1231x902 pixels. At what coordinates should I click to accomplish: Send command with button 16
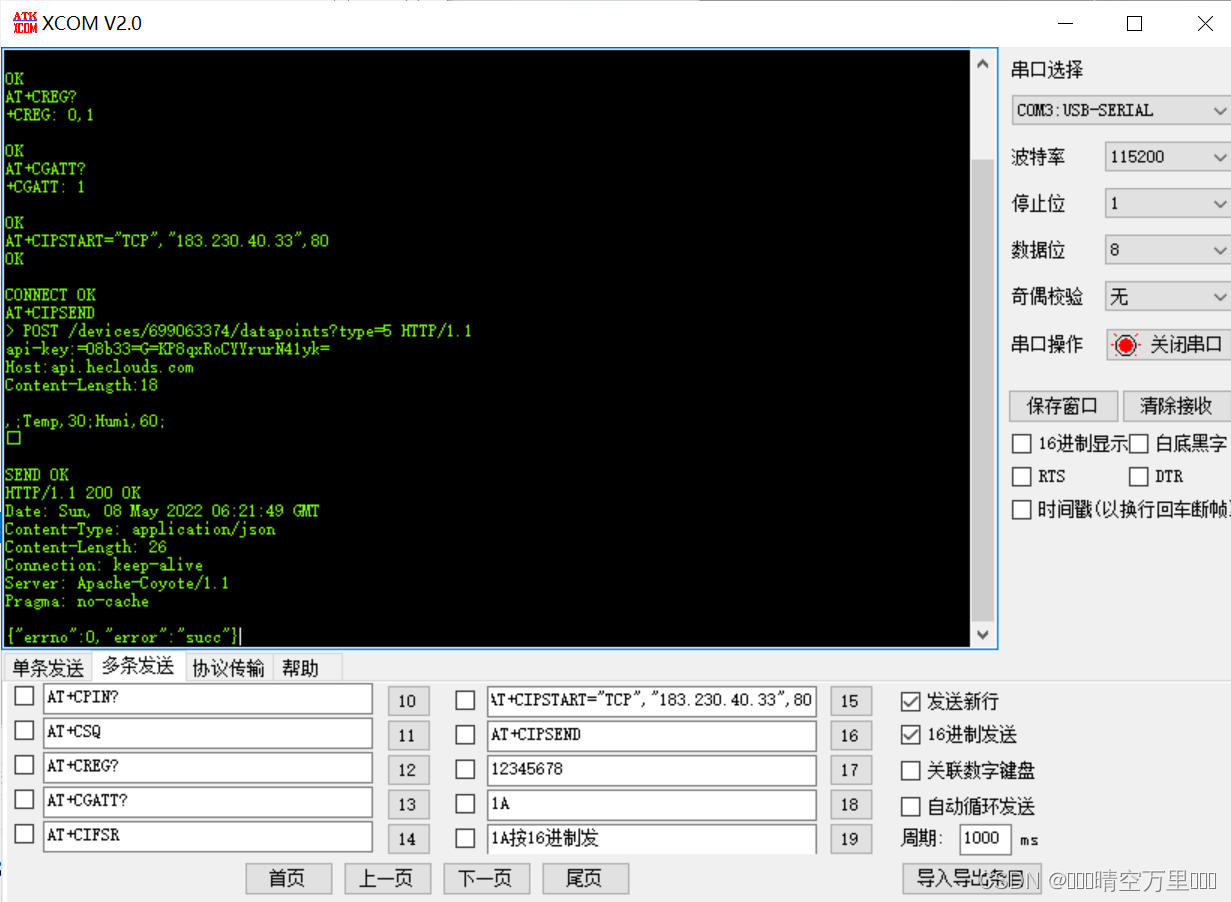pyautogui.click(x=851, y=736)
